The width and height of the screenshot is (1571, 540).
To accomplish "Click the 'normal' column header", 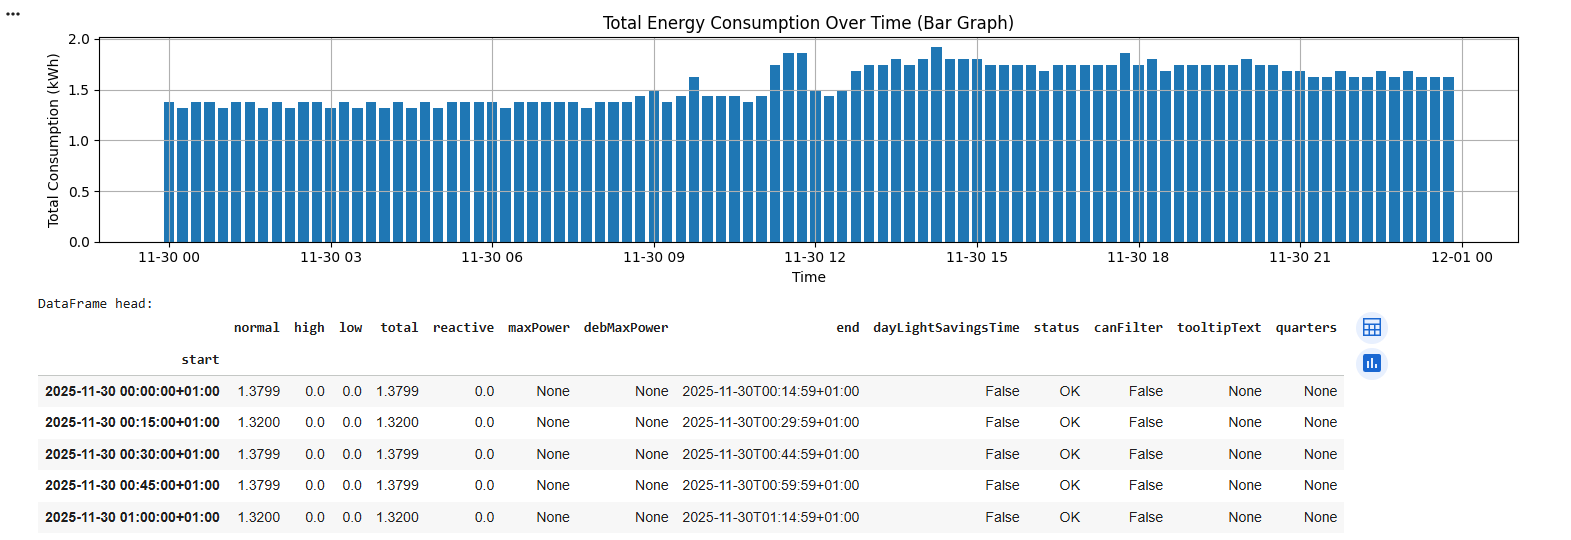I will pyautogui.click(x=256, y=328).
